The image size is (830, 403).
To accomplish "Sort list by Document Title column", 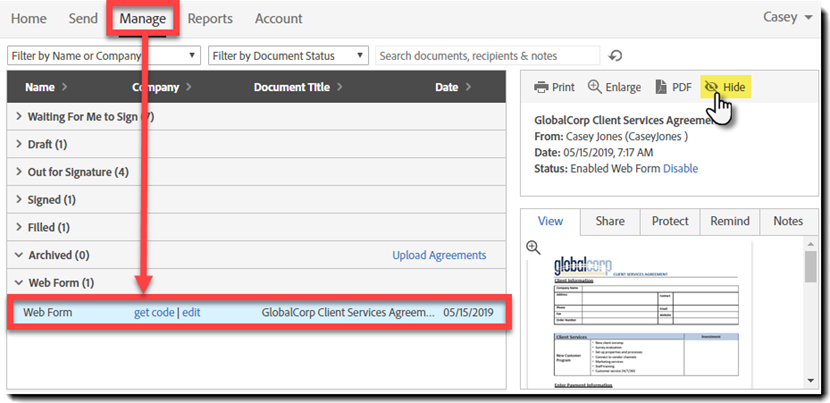I will (298, 87).
